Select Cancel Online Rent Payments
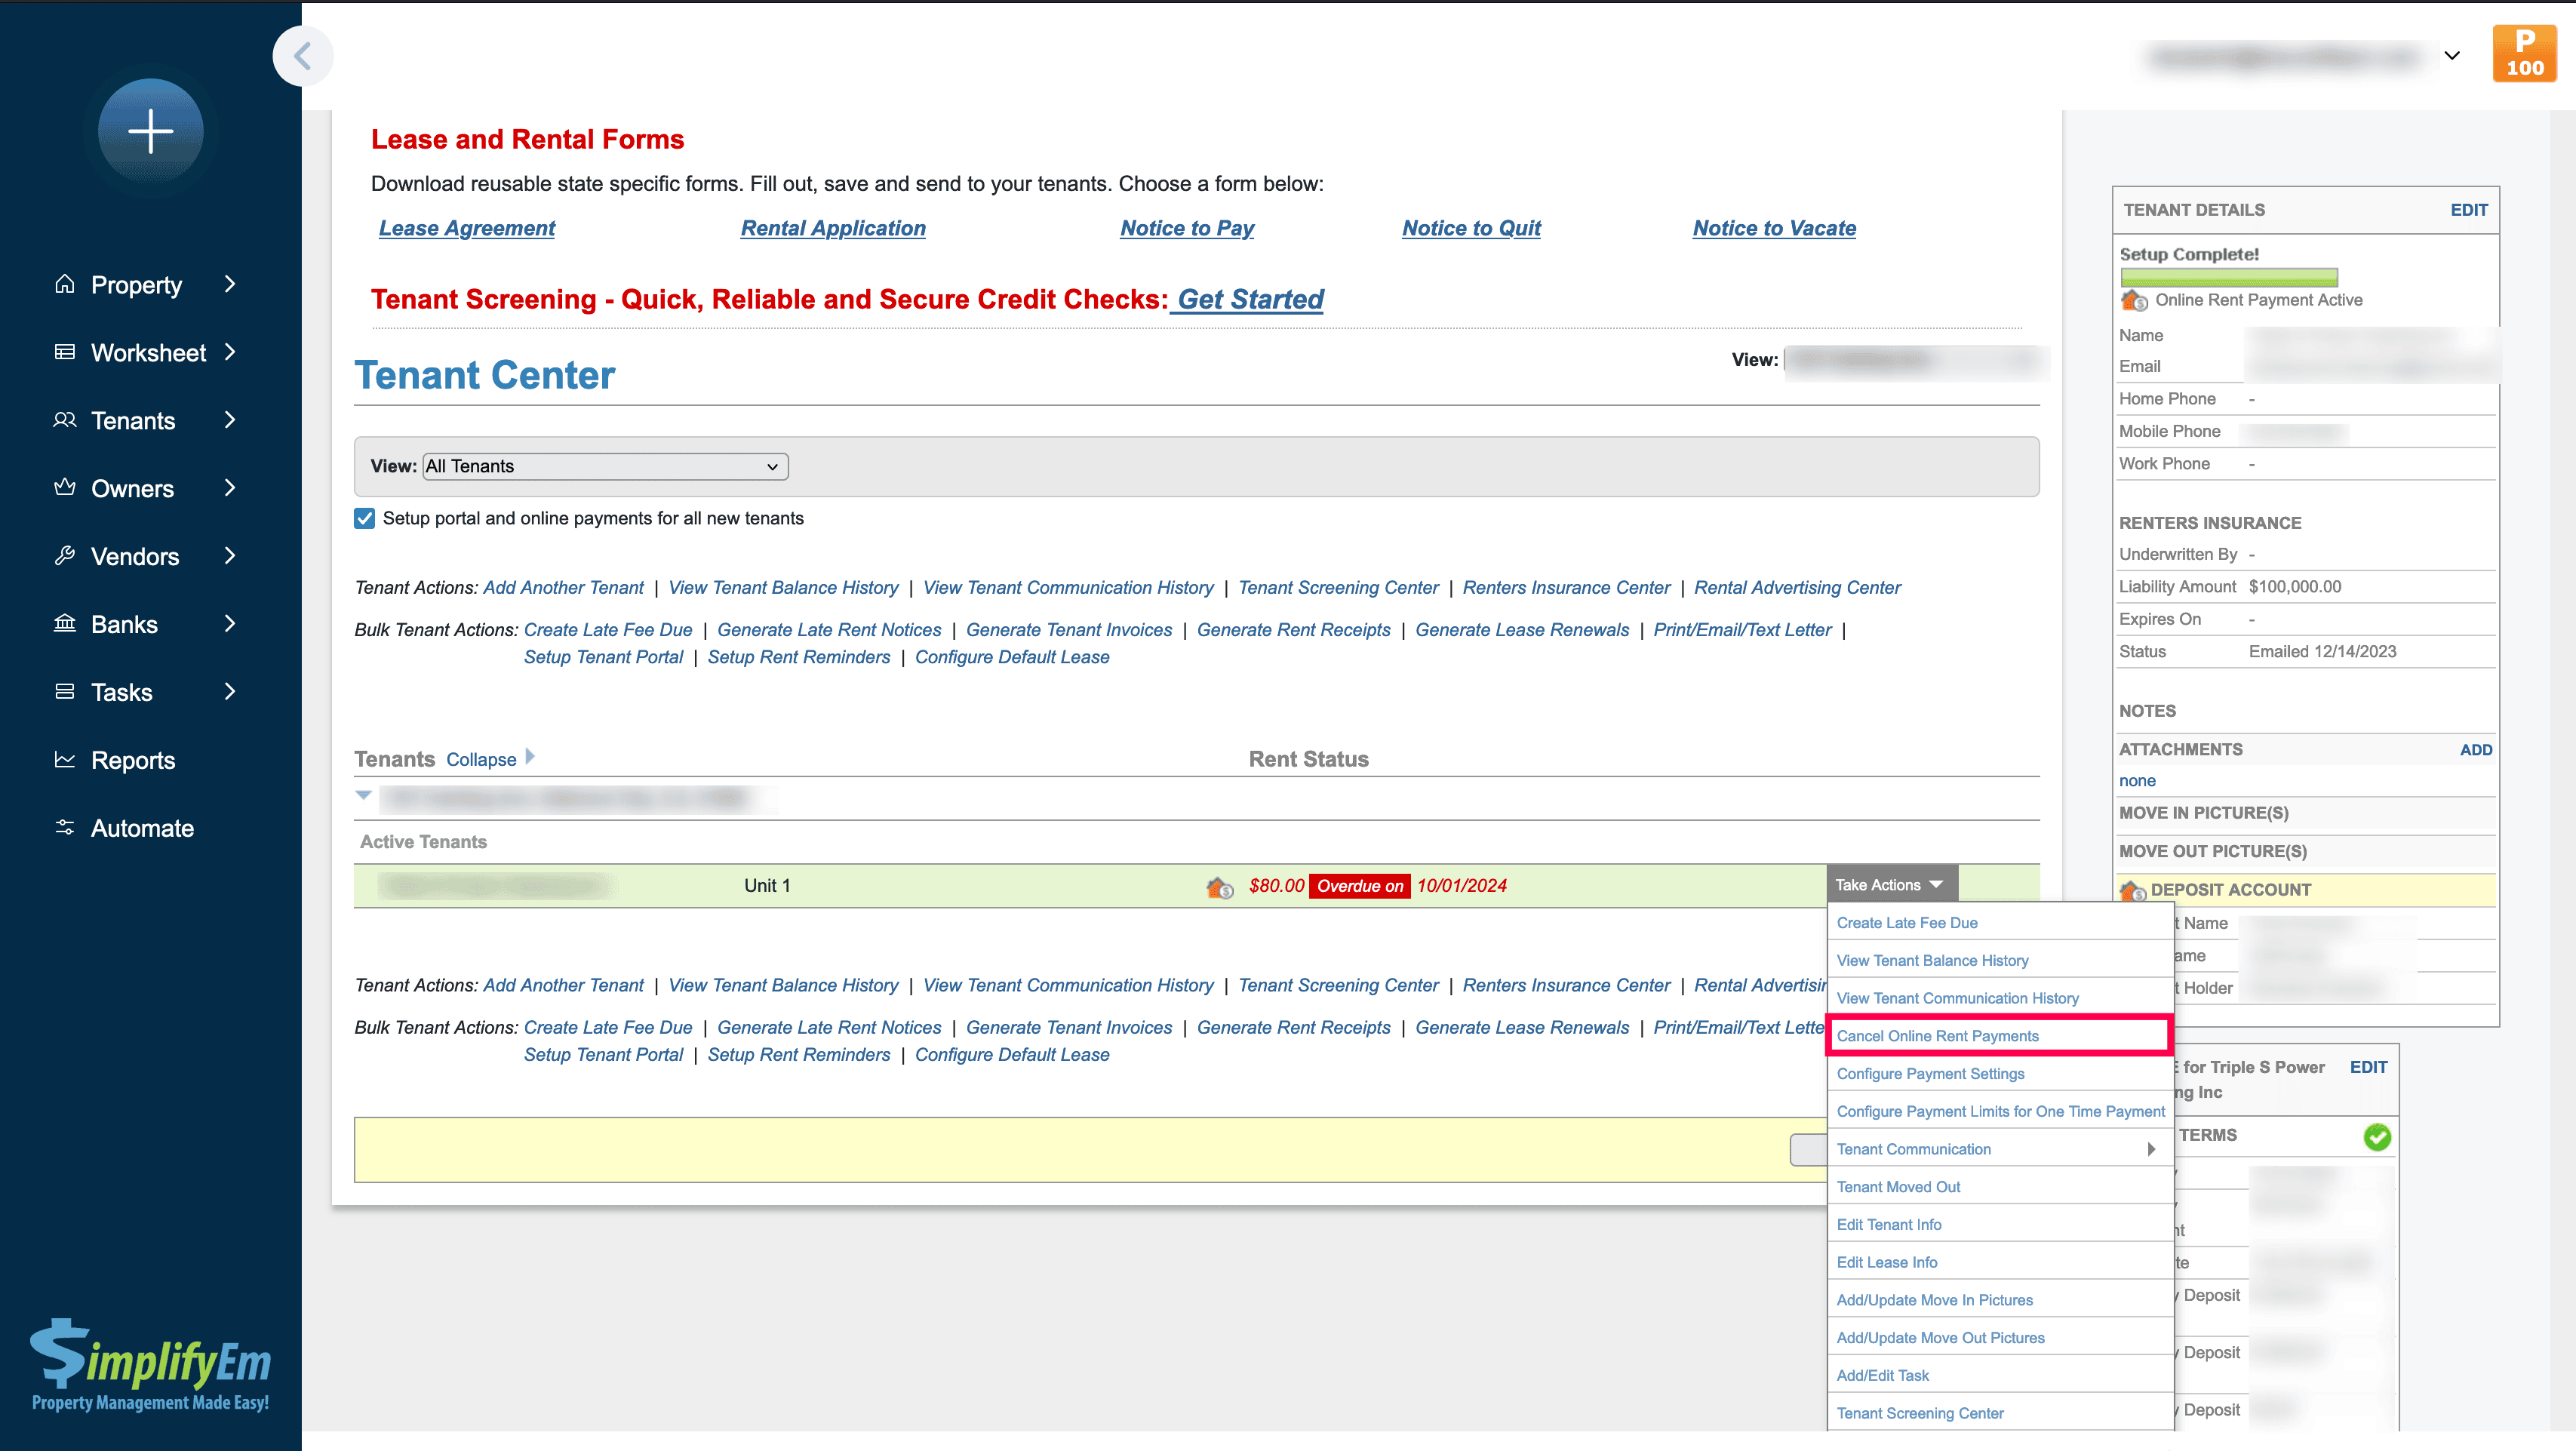 [x=1937, y=1036]
